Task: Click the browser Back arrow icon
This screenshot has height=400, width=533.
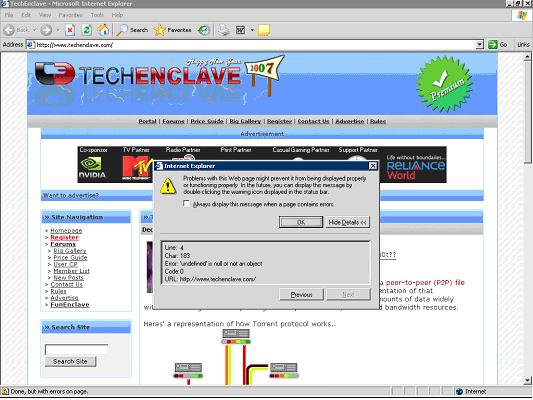Action: 9,30
